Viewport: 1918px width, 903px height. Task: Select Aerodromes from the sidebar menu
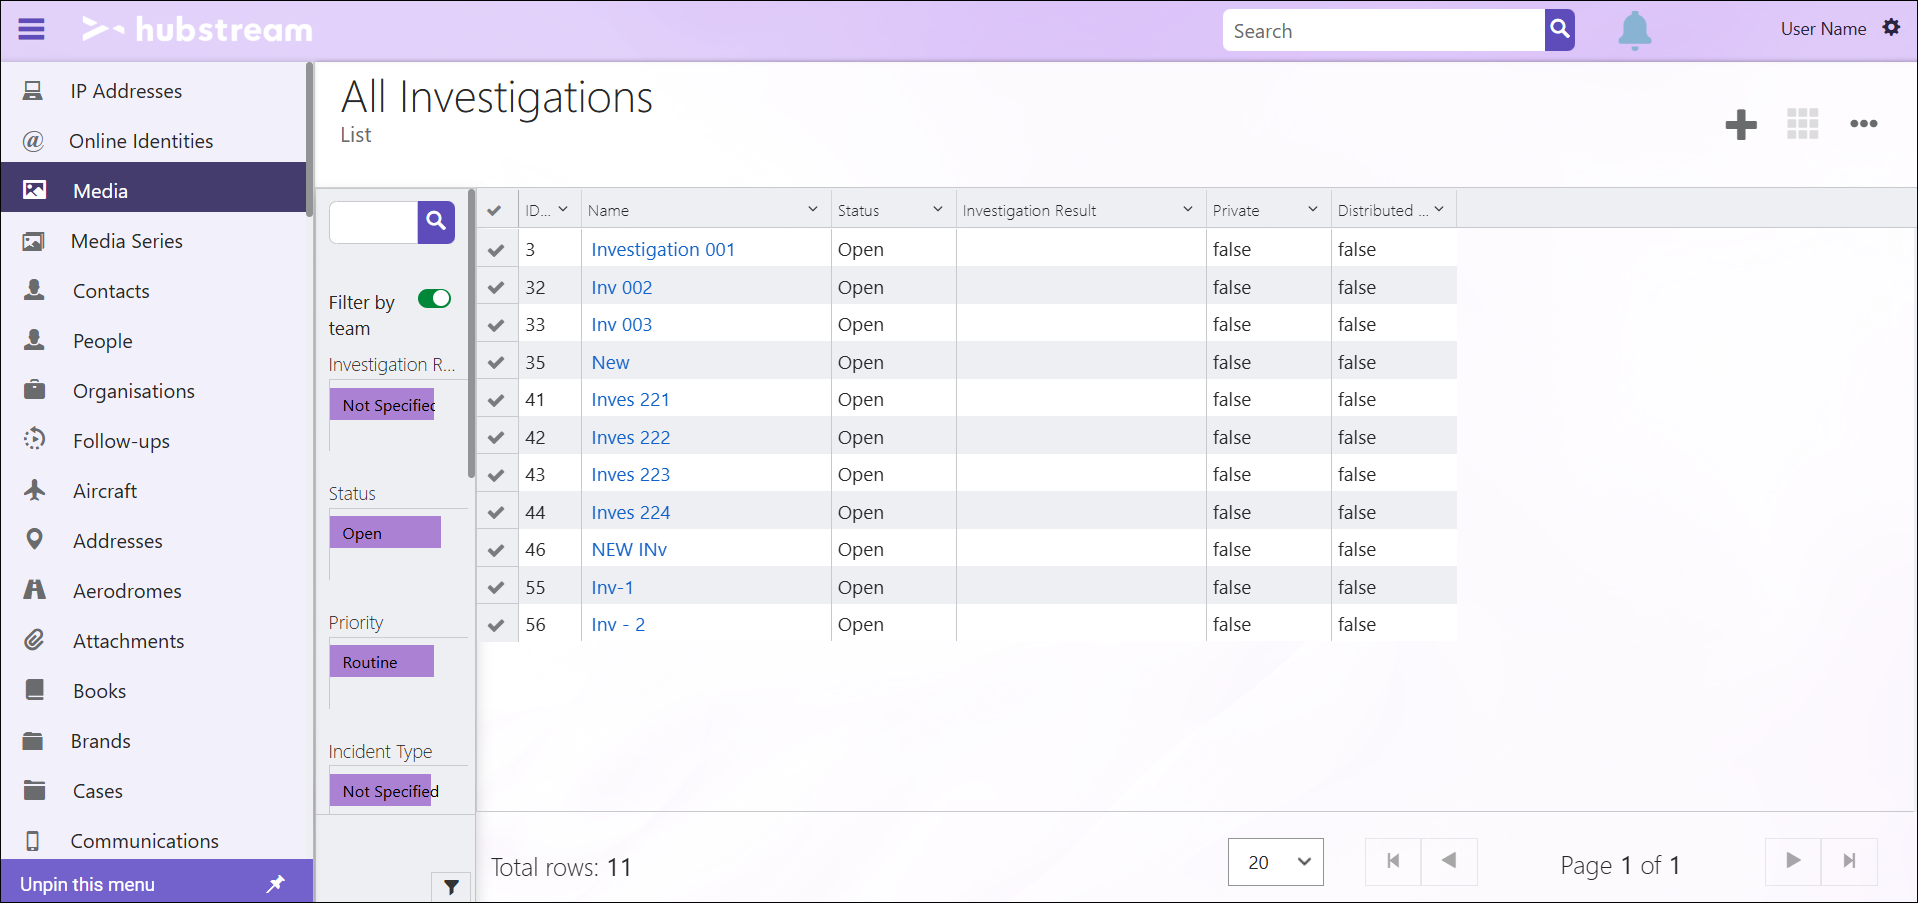click(x=127, y=591)
